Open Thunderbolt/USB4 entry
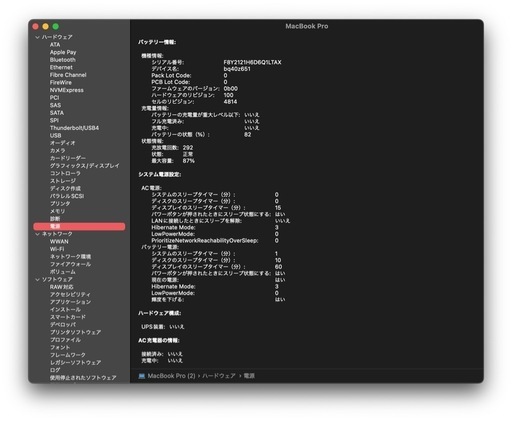This screenshot has height=421, width=512. click(74, 128)
